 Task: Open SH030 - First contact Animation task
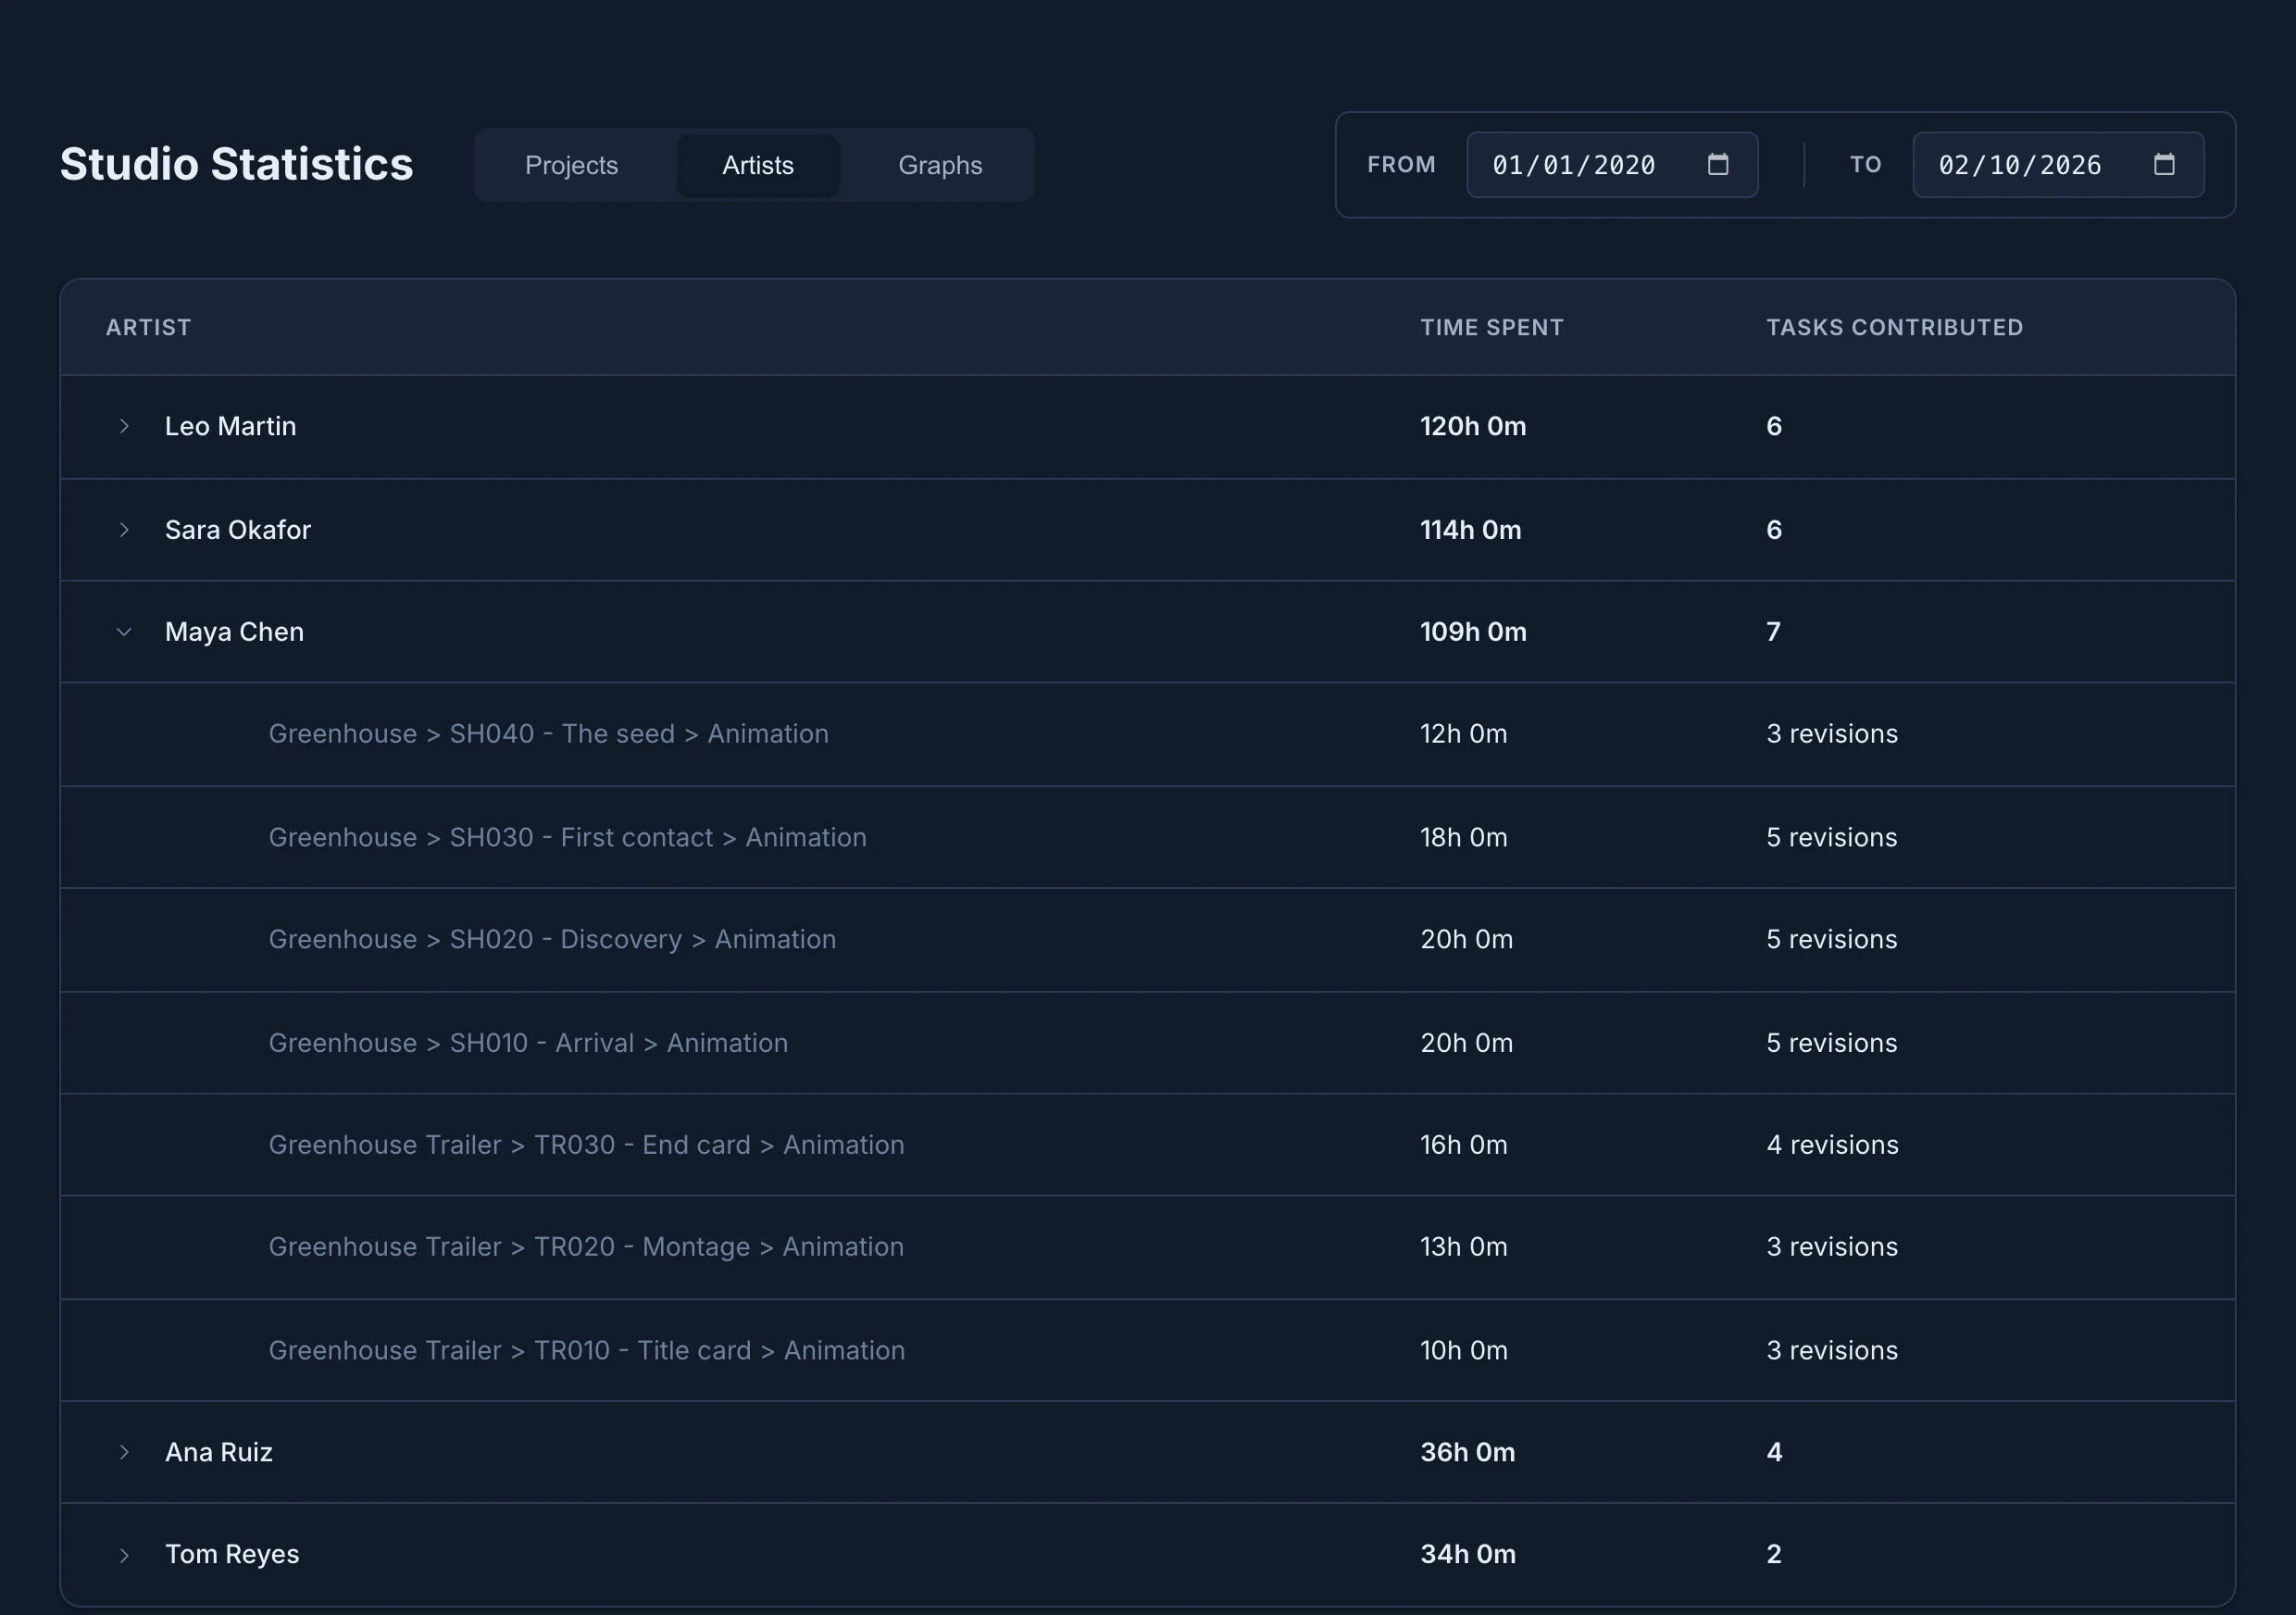pos(567,838)
